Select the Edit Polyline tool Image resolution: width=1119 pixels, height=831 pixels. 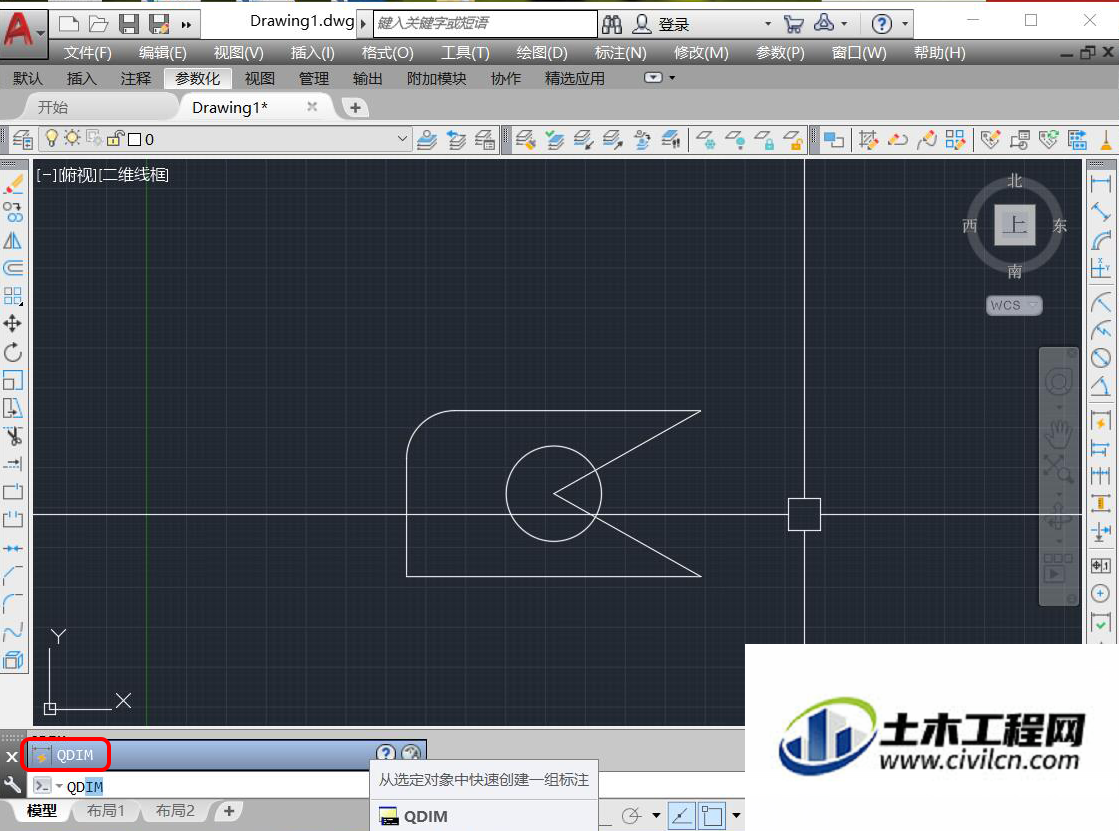tap(898, 139)
